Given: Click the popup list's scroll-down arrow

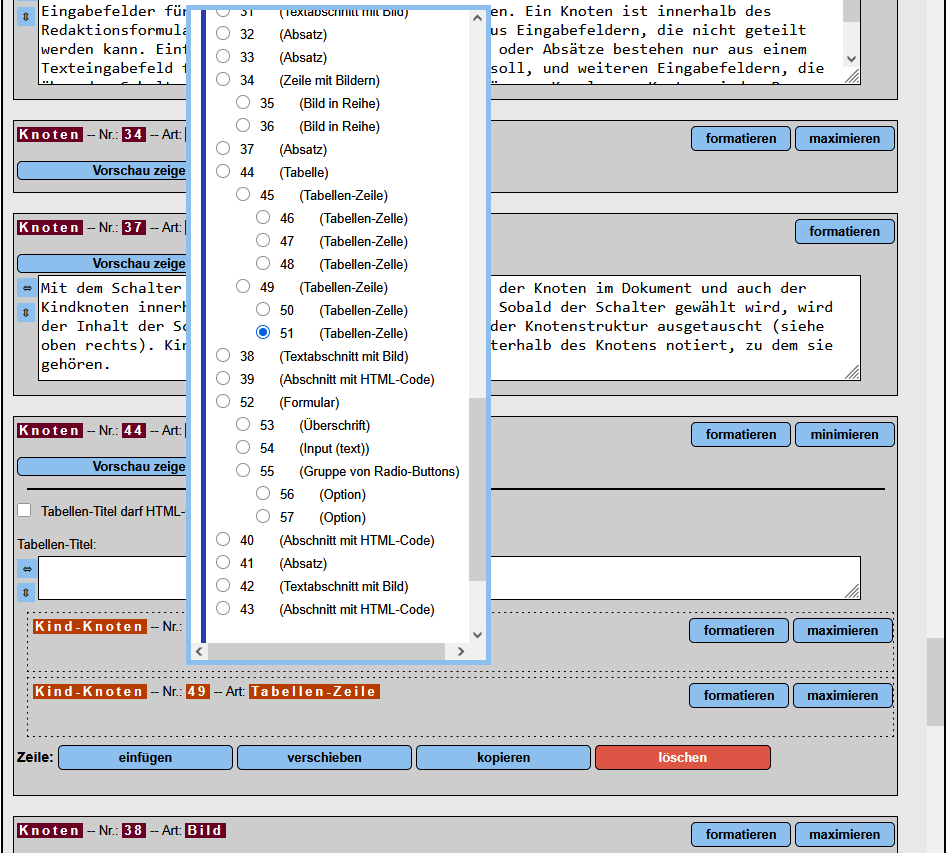Looking at the screenshot, I should [477, 634].
